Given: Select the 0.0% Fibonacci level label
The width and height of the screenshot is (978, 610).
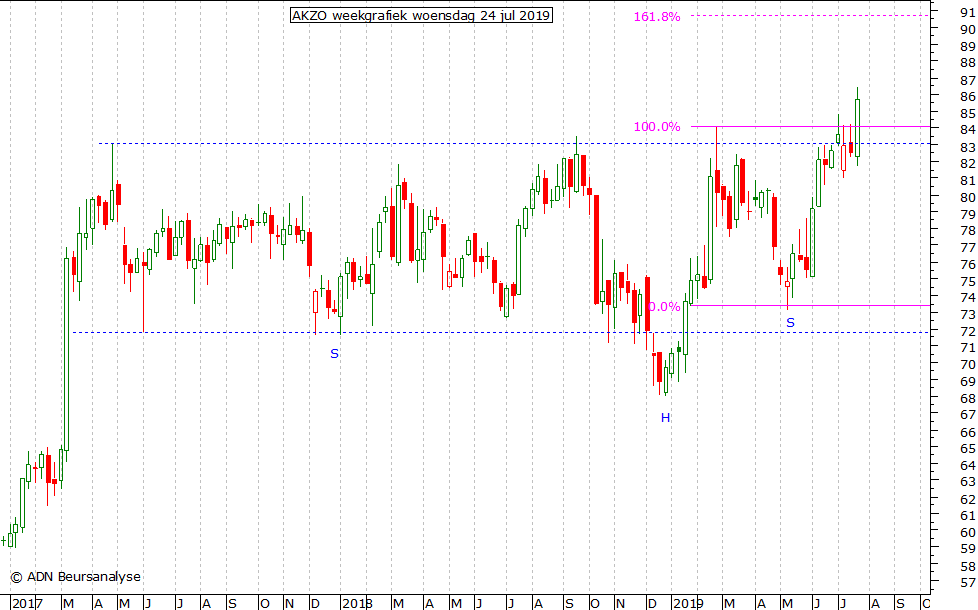Looking at the screenshot, I should pos(664,307).
